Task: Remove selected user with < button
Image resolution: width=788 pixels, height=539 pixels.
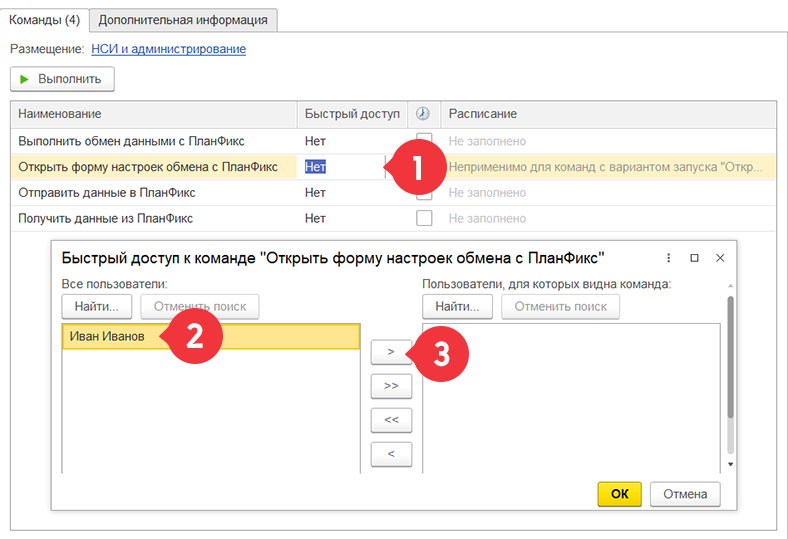Action: click(391, 454)
